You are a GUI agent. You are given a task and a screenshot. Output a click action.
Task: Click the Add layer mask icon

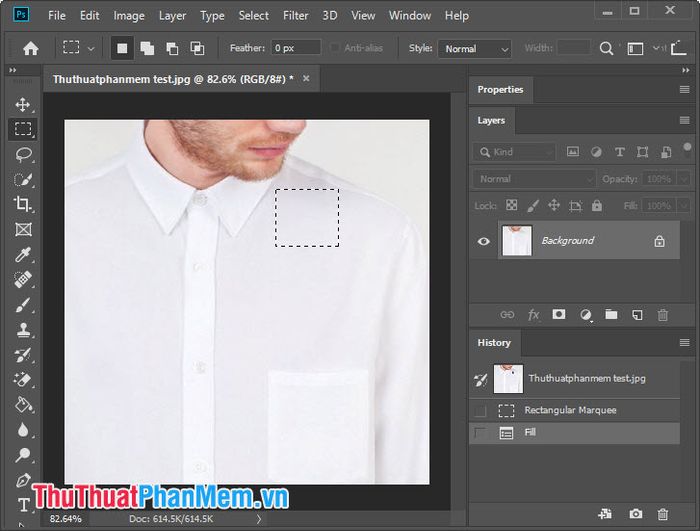[x=558, y=314]
